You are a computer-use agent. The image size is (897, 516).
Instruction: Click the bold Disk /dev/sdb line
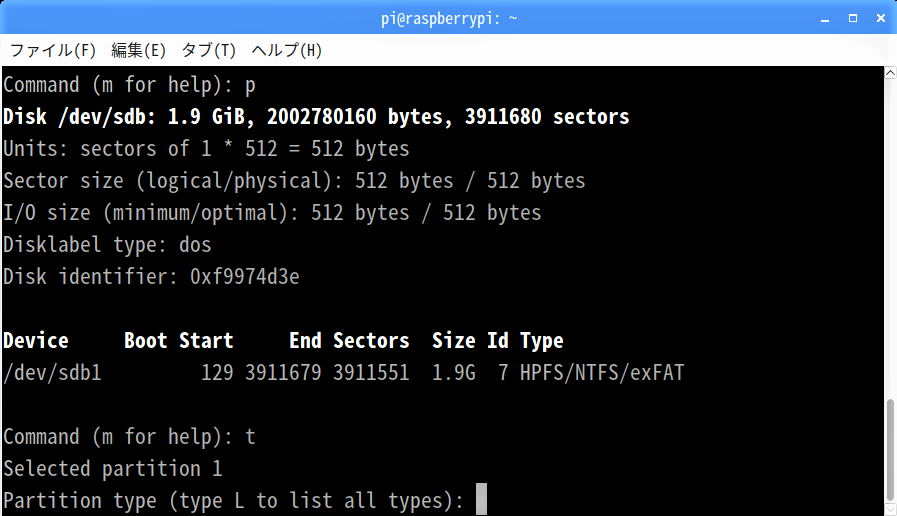[x=316, y=117]
